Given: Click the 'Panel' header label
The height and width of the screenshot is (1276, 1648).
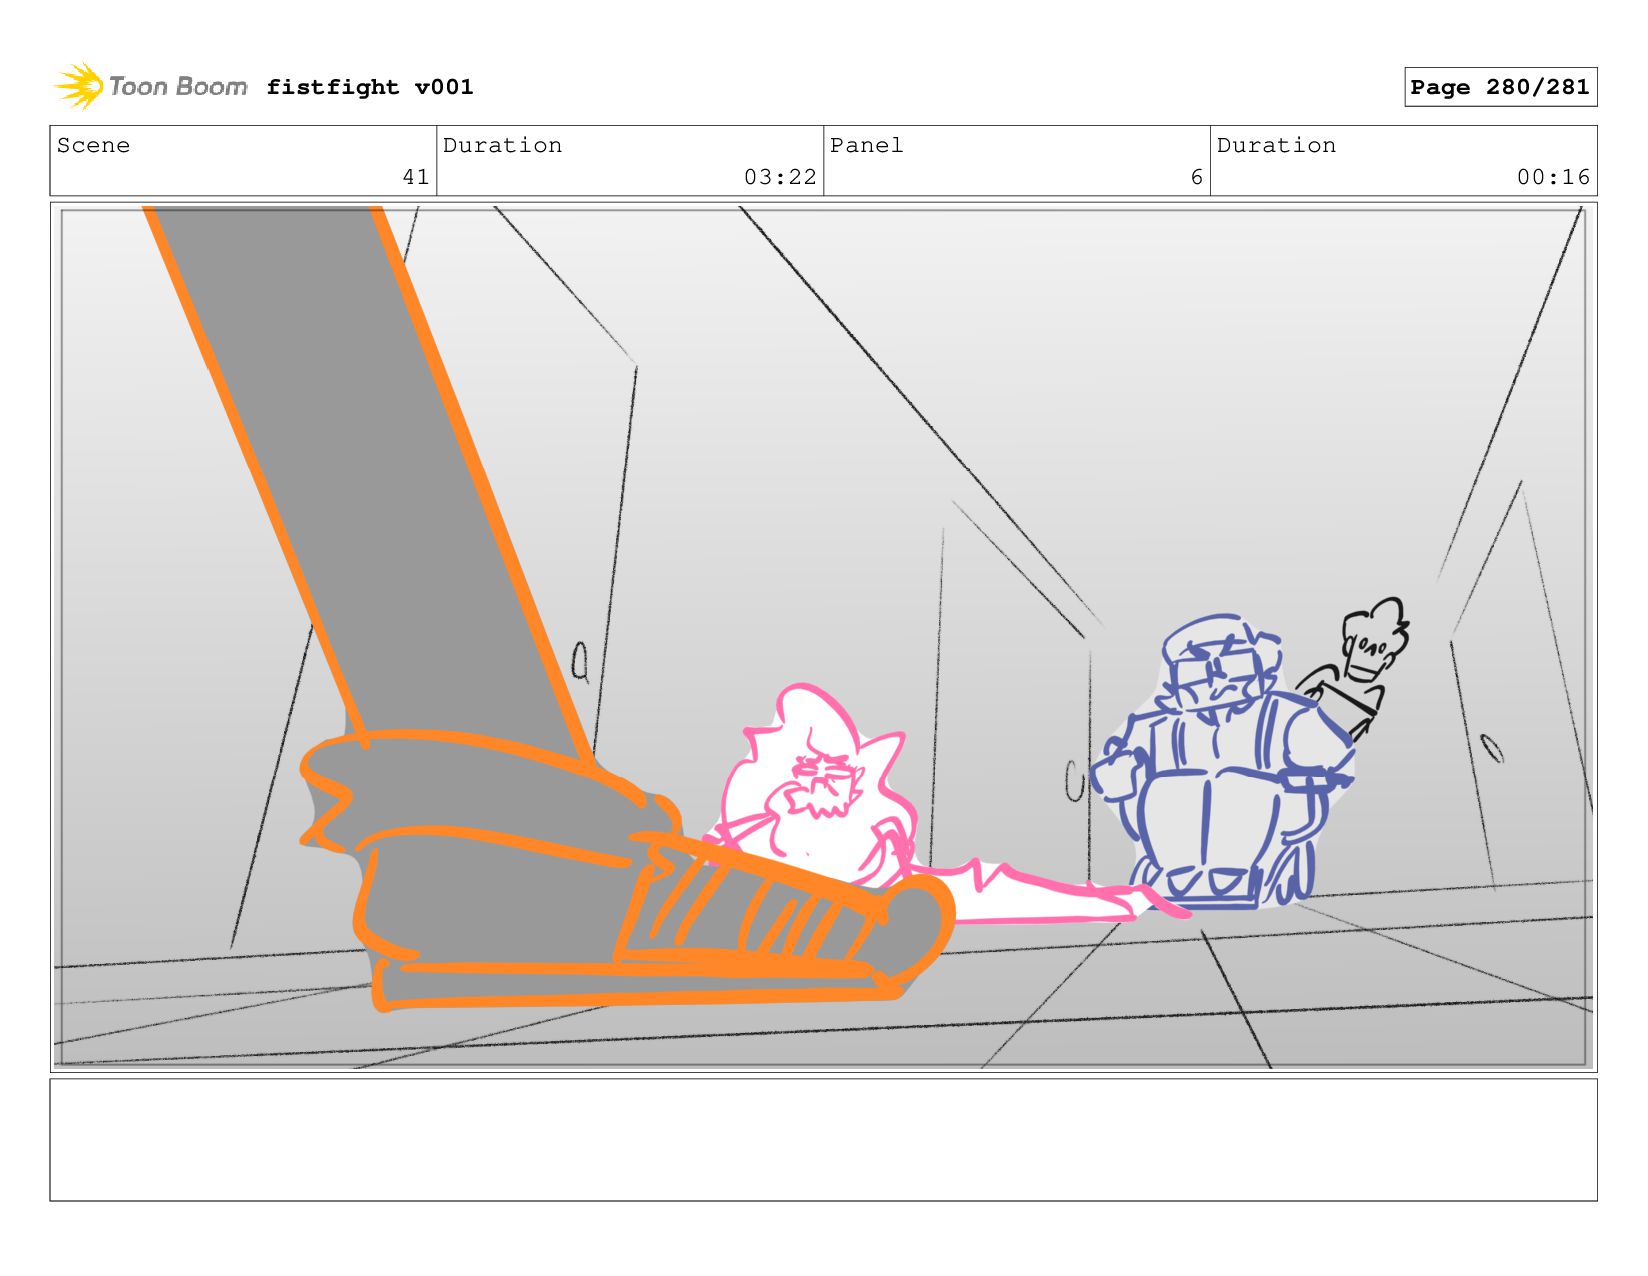Looking at the screenshot, I should 866,145.
